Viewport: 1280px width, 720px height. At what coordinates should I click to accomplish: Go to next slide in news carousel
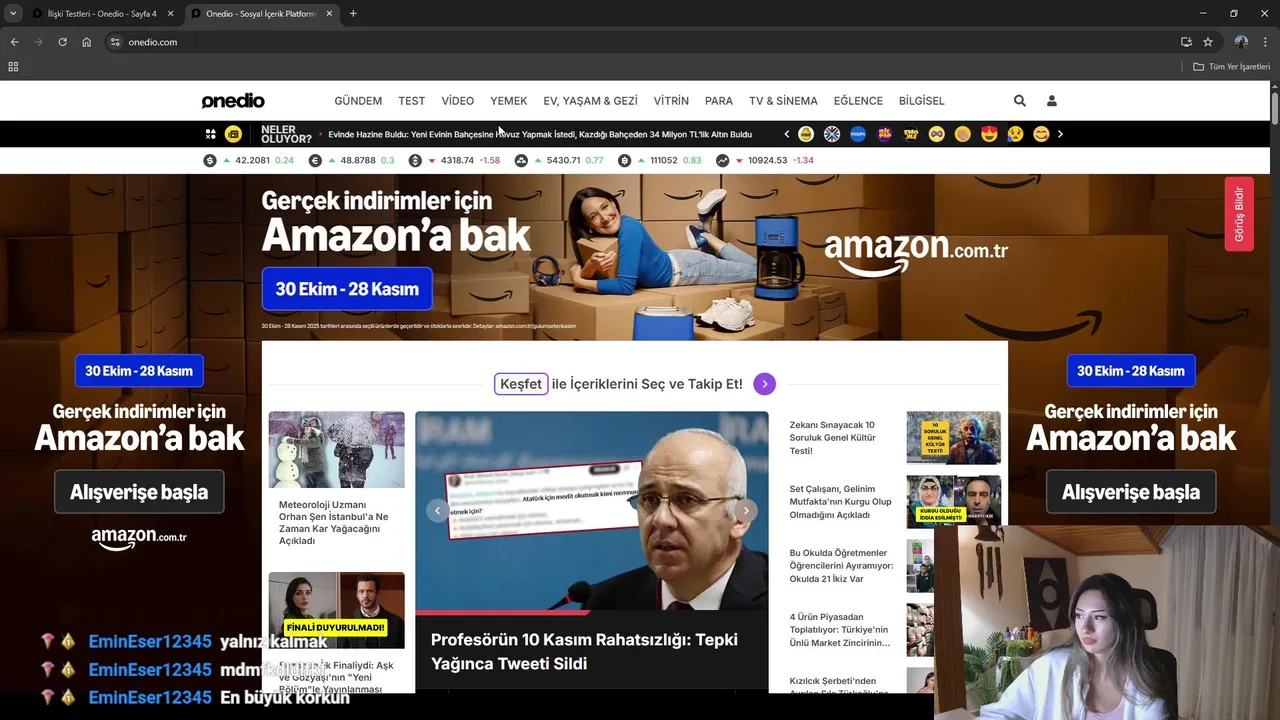pyautogui.click(x=746, y=511)
